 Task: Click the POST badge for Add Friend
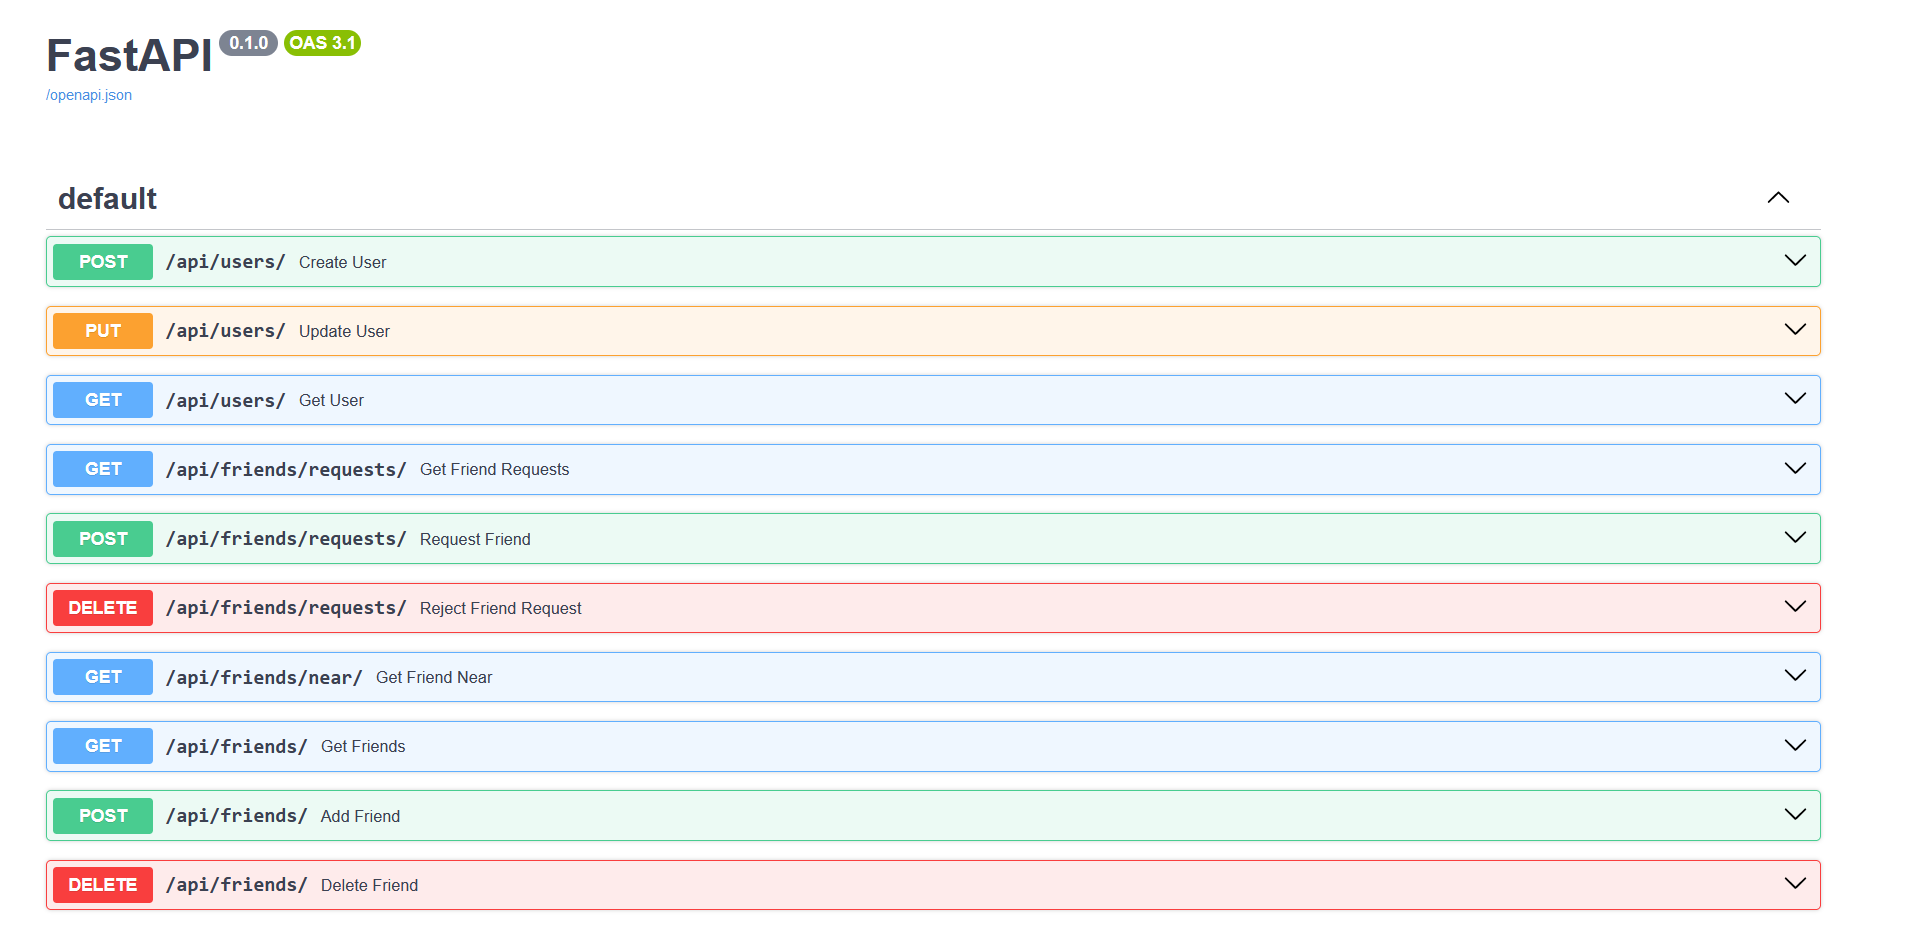coord(103,816)
